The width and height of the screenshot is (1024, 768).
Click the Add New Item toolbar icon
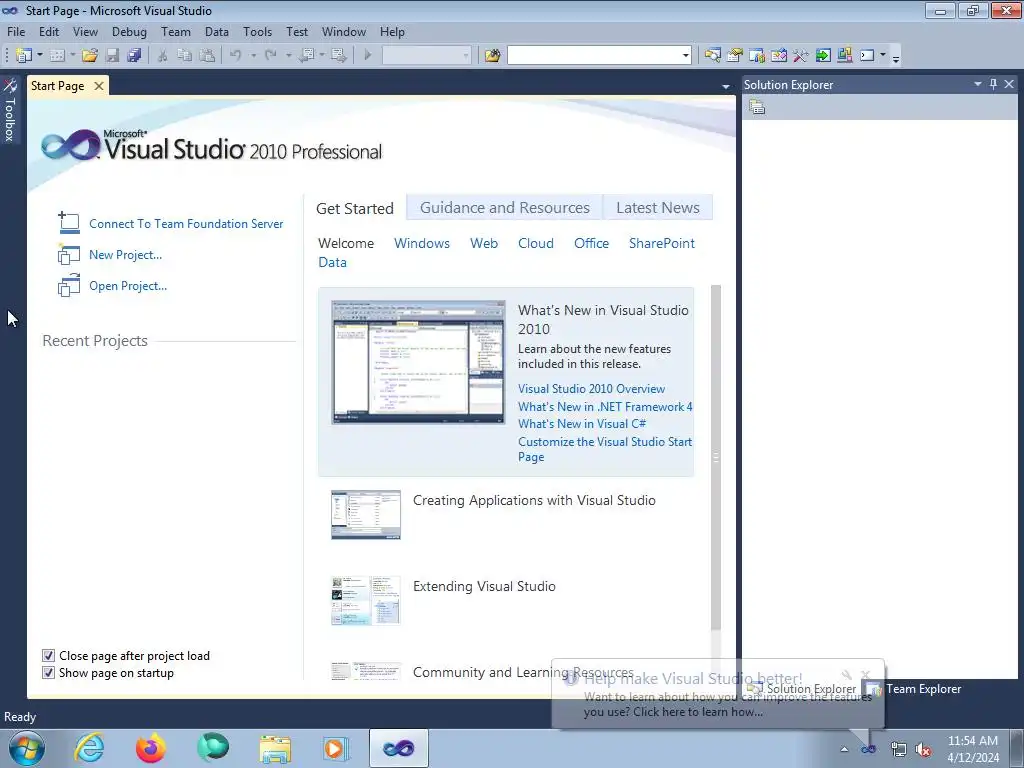pos(57,56)
